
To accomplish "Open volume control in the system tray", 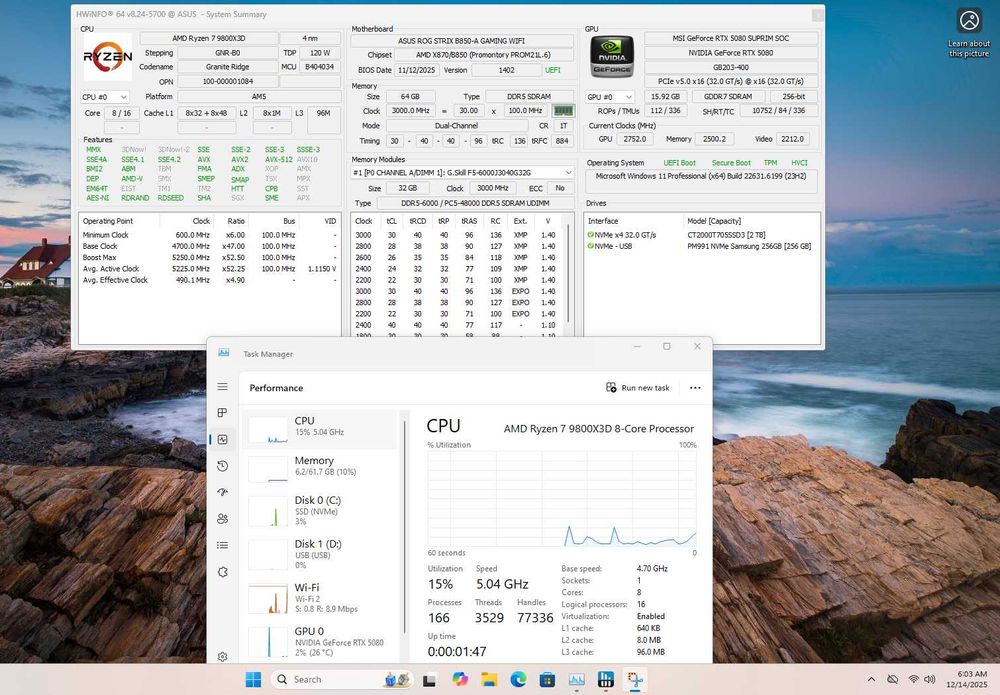I will pyautogui.click(x=930, y=680).
